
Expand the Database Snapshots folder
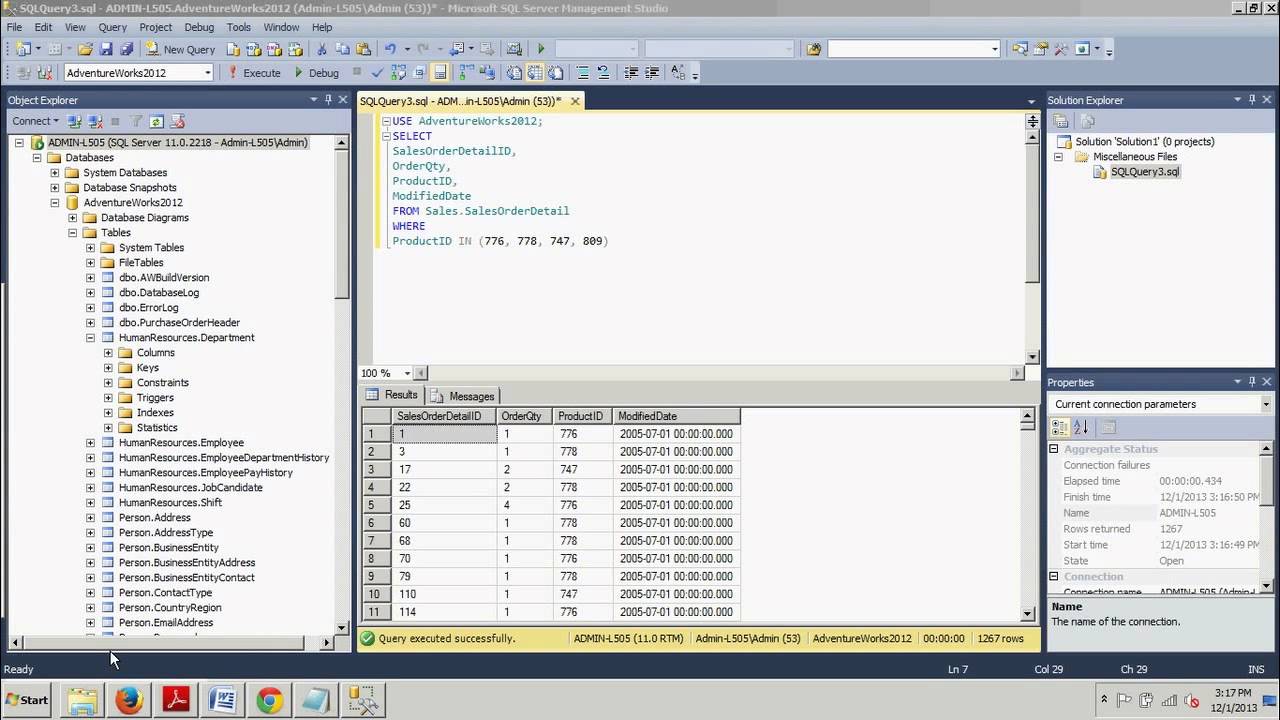(55, 188)
